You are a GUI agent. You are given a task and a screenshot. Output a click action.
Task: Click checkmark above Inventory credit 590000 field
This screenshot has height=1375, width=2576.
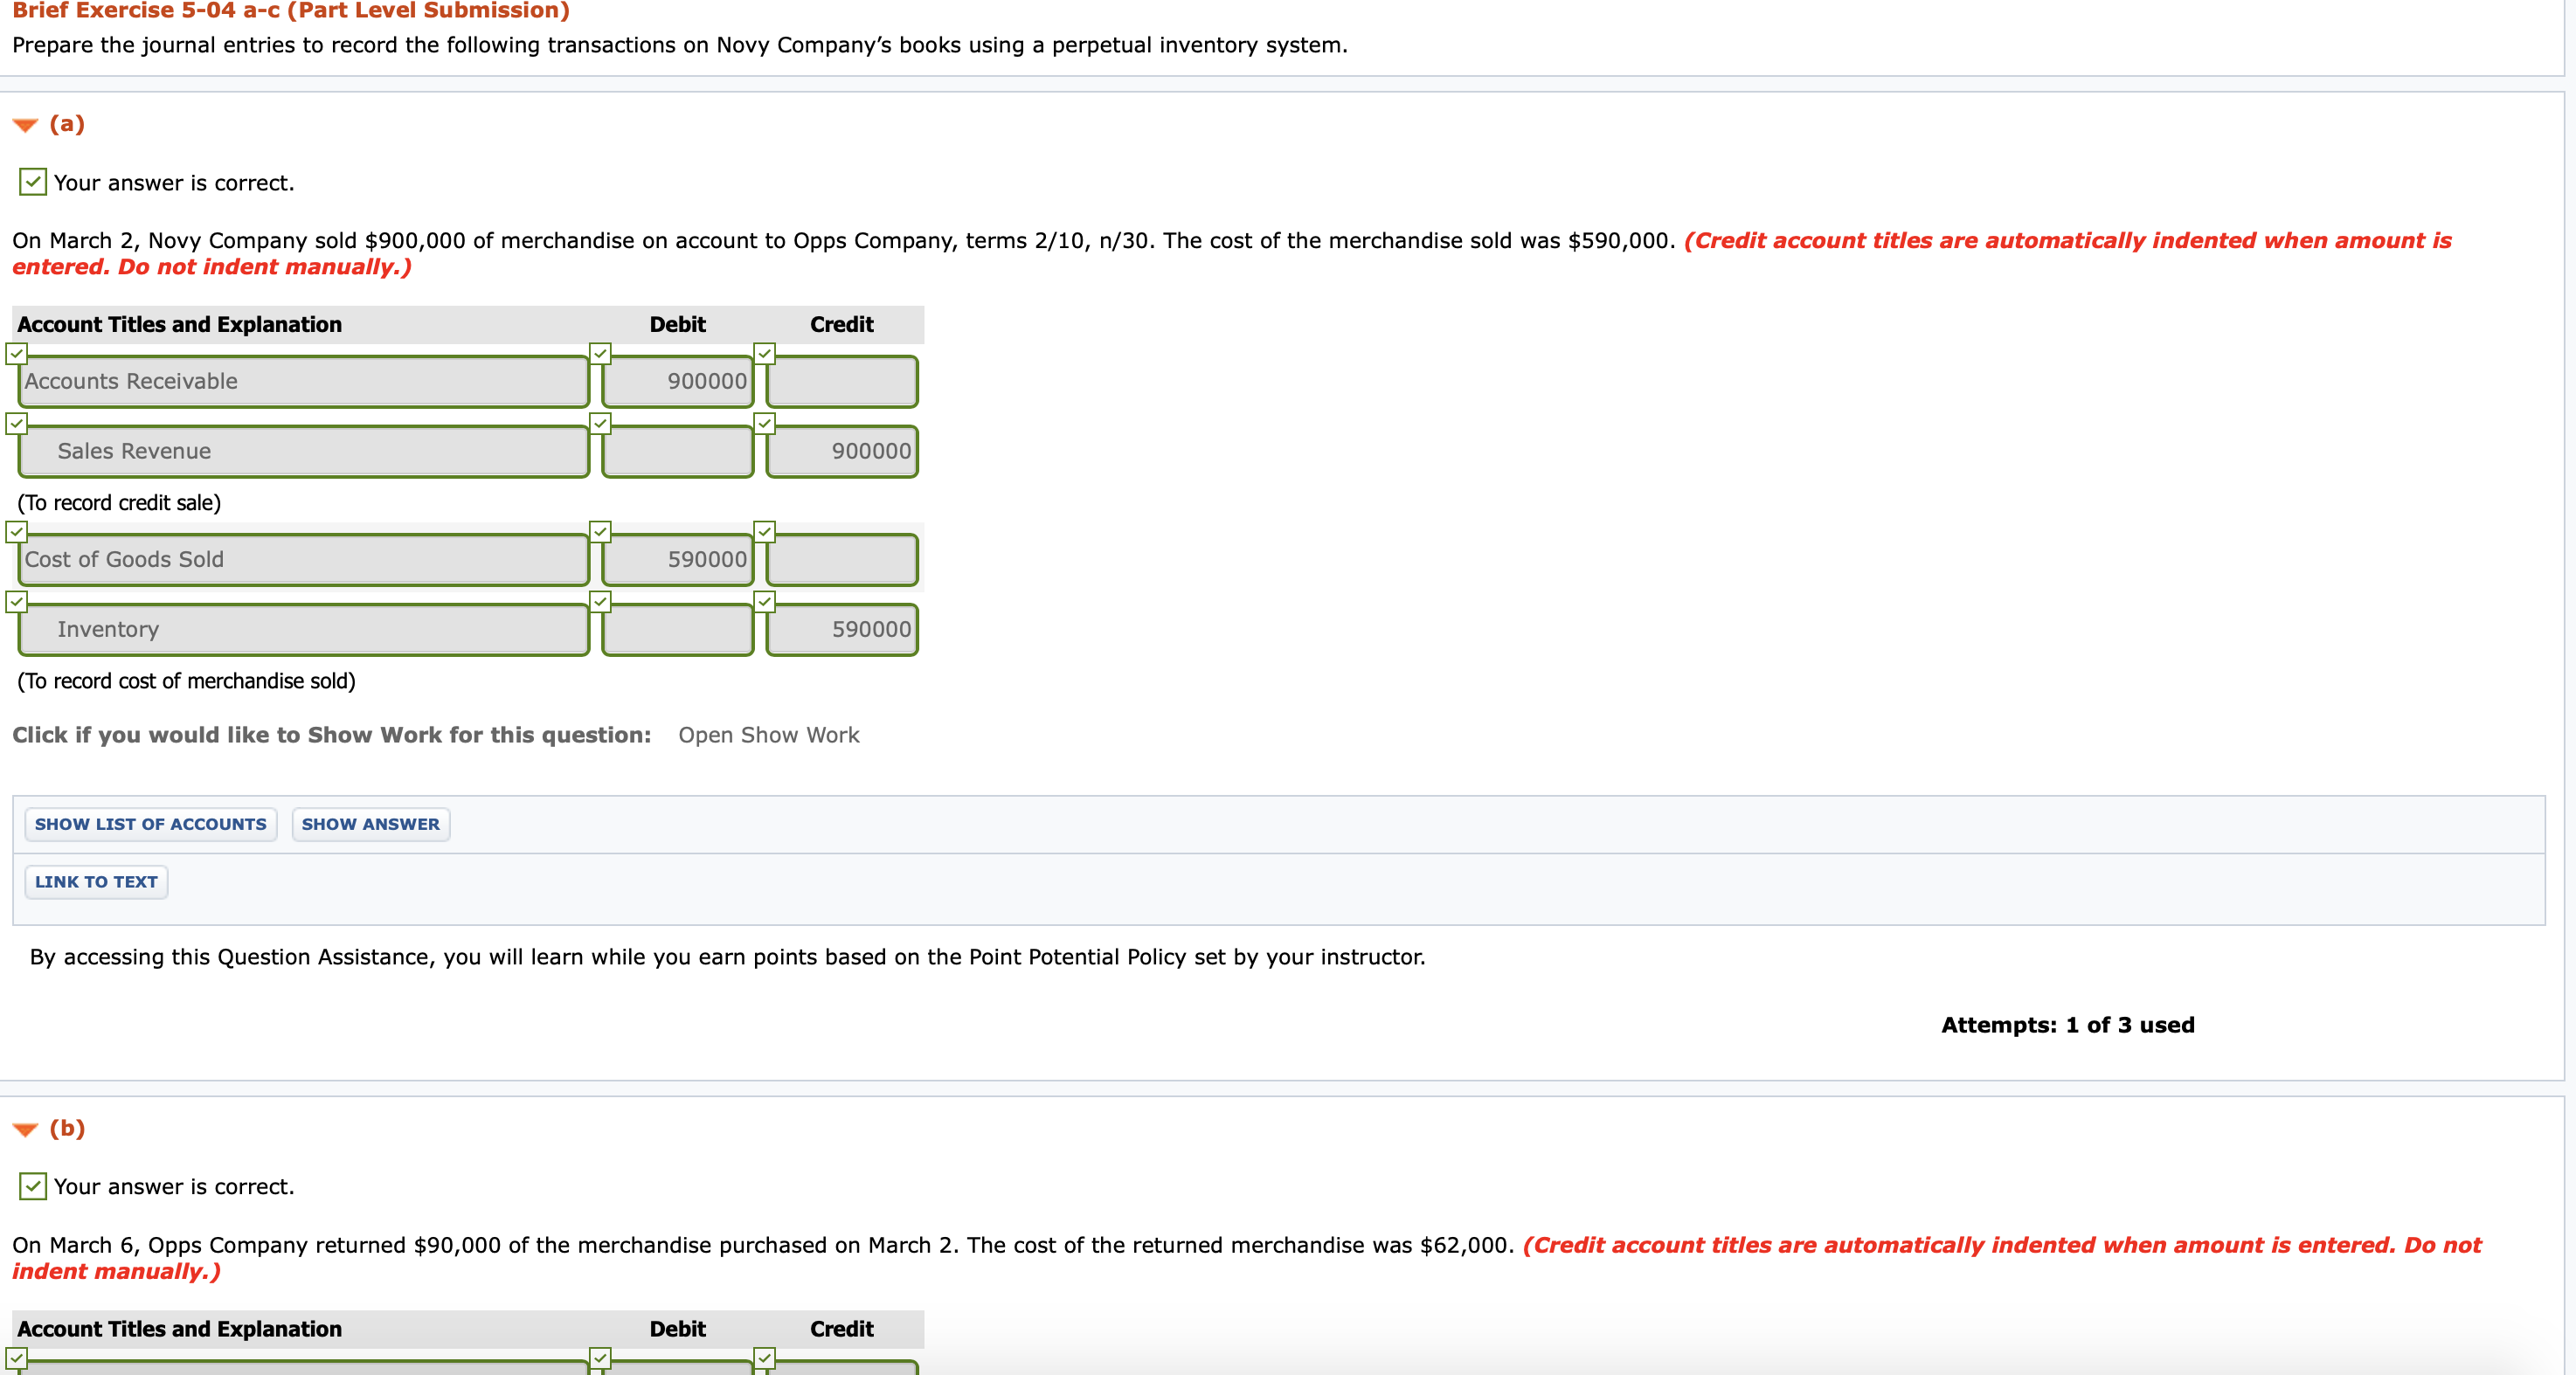tap(765, 602)
